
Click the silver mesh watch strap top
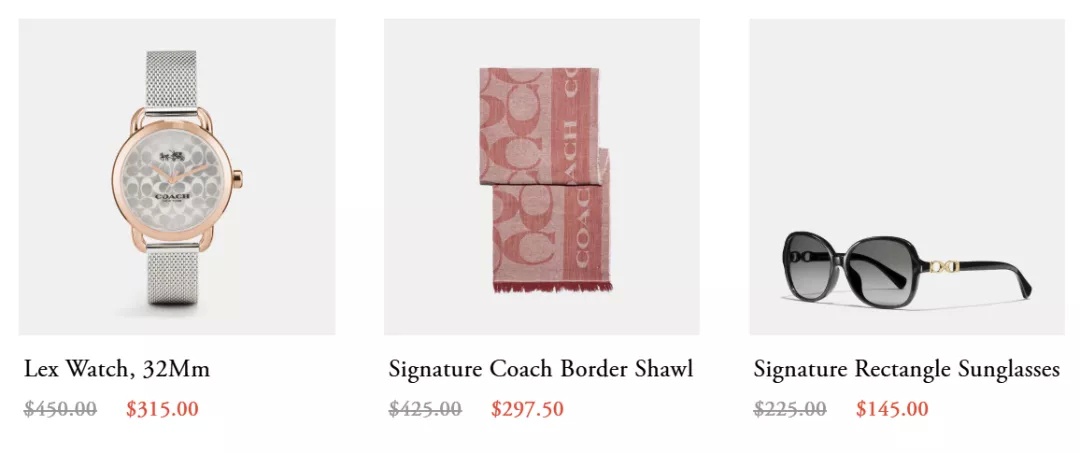coord(171,79)
